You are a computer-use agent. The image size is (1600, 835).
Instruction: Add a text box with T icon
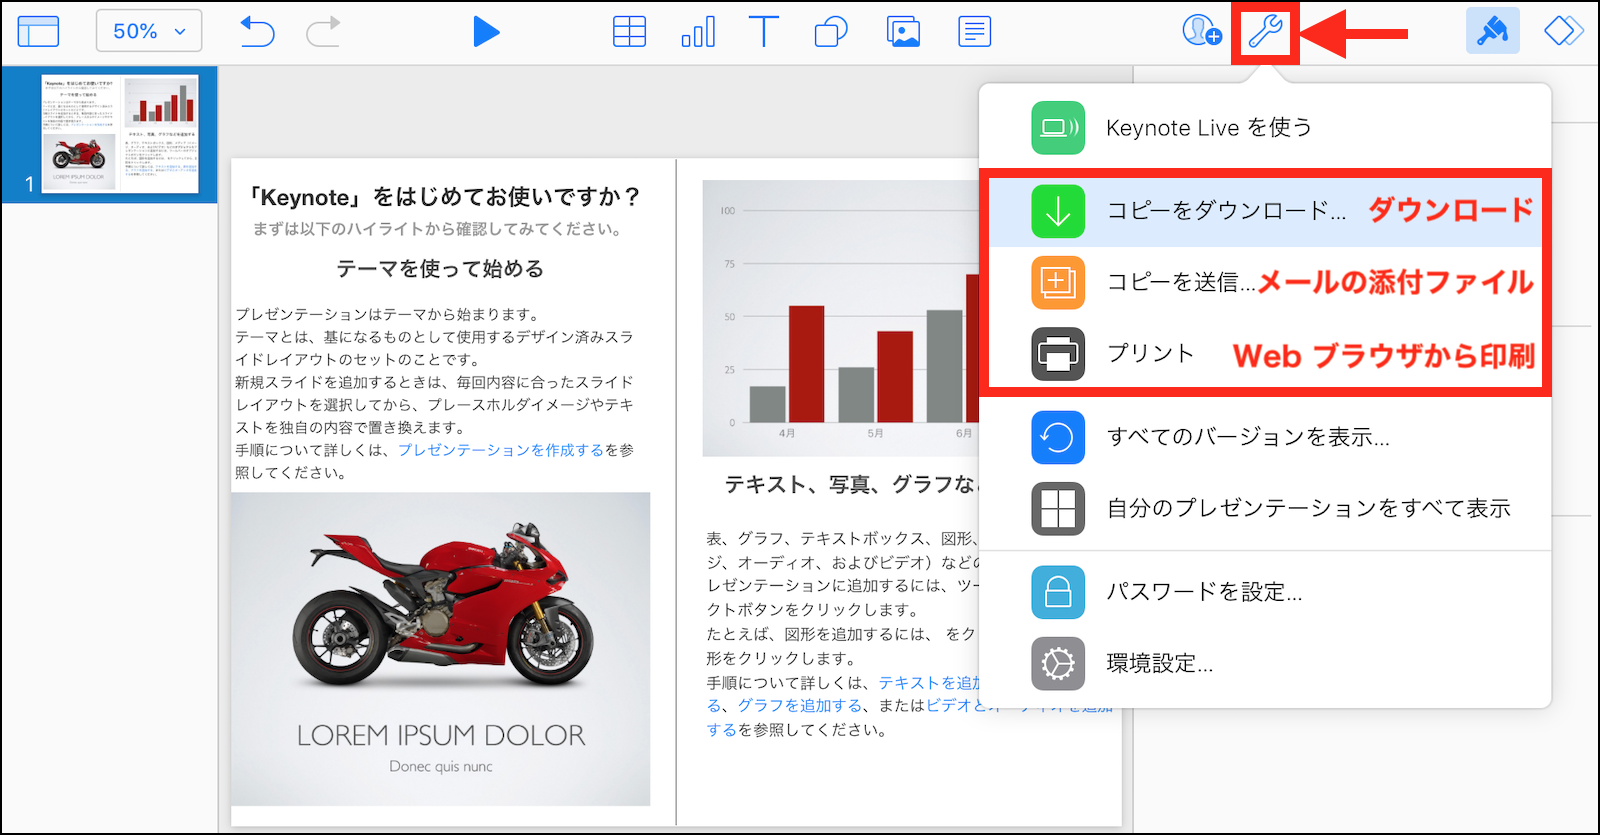coord(763,32)
